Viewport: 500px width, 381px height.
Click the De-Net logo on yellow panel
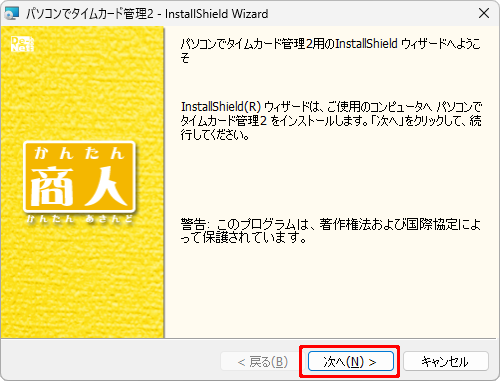pos(22,44)
